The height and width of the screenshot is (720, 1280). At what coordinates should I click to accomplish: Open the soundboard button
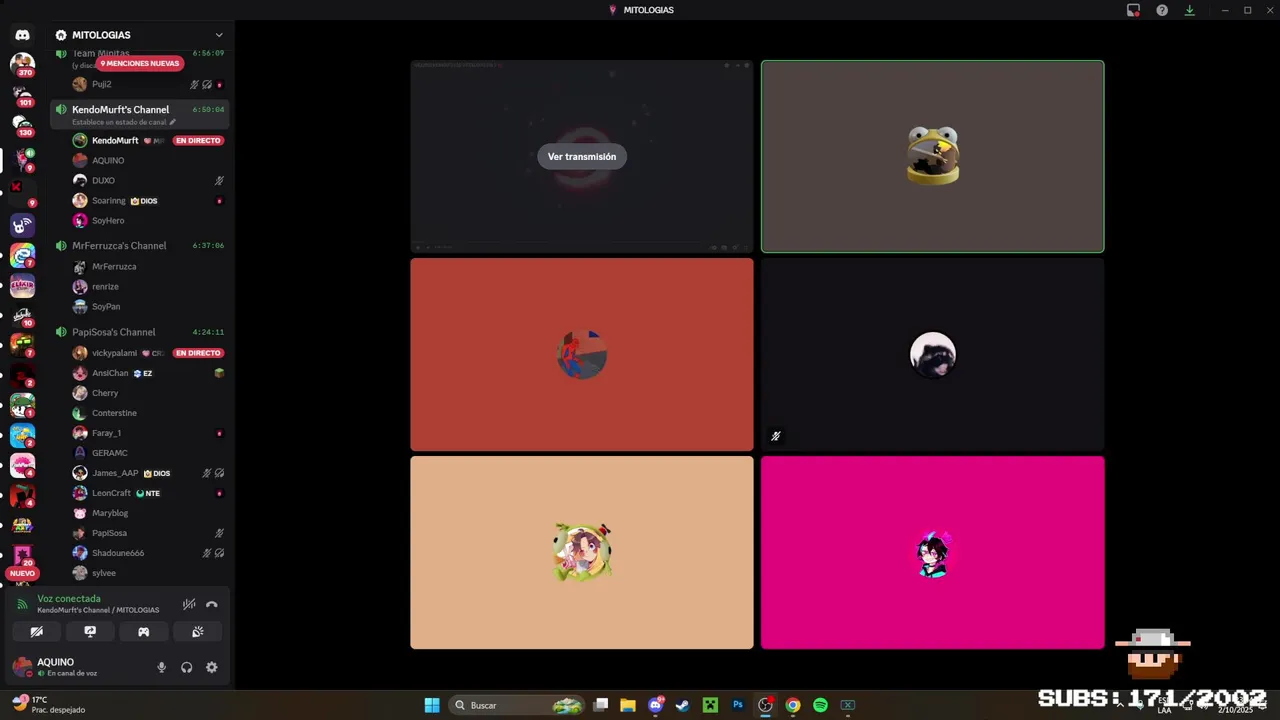pos(197,632)
